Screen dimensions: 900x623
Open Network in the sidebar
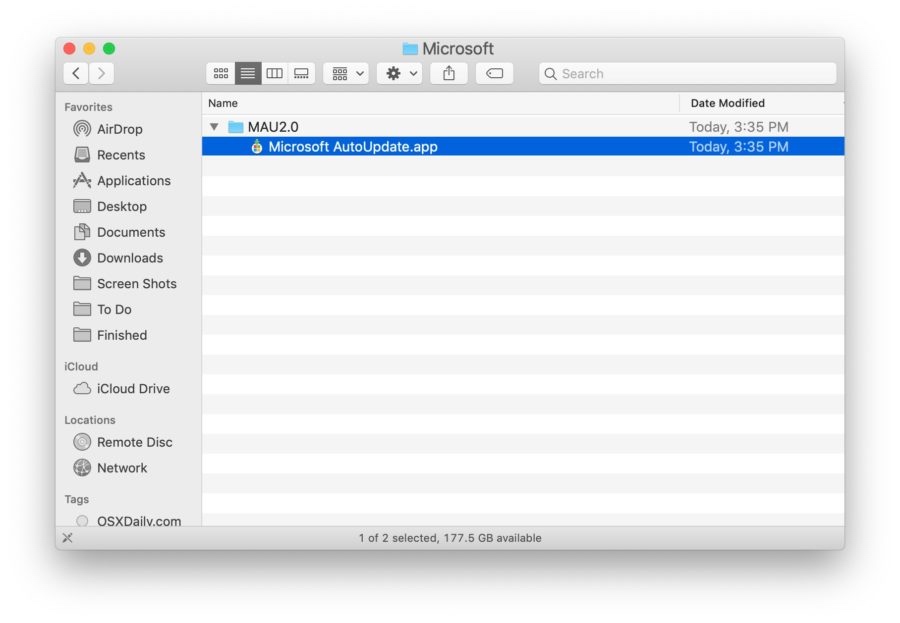point(110,468)
